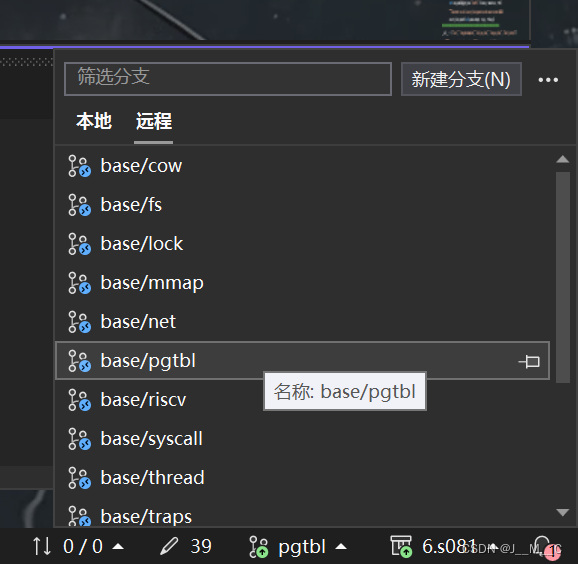
Task: Click the branch icon beside base/net
Action: tap(79, 322)
